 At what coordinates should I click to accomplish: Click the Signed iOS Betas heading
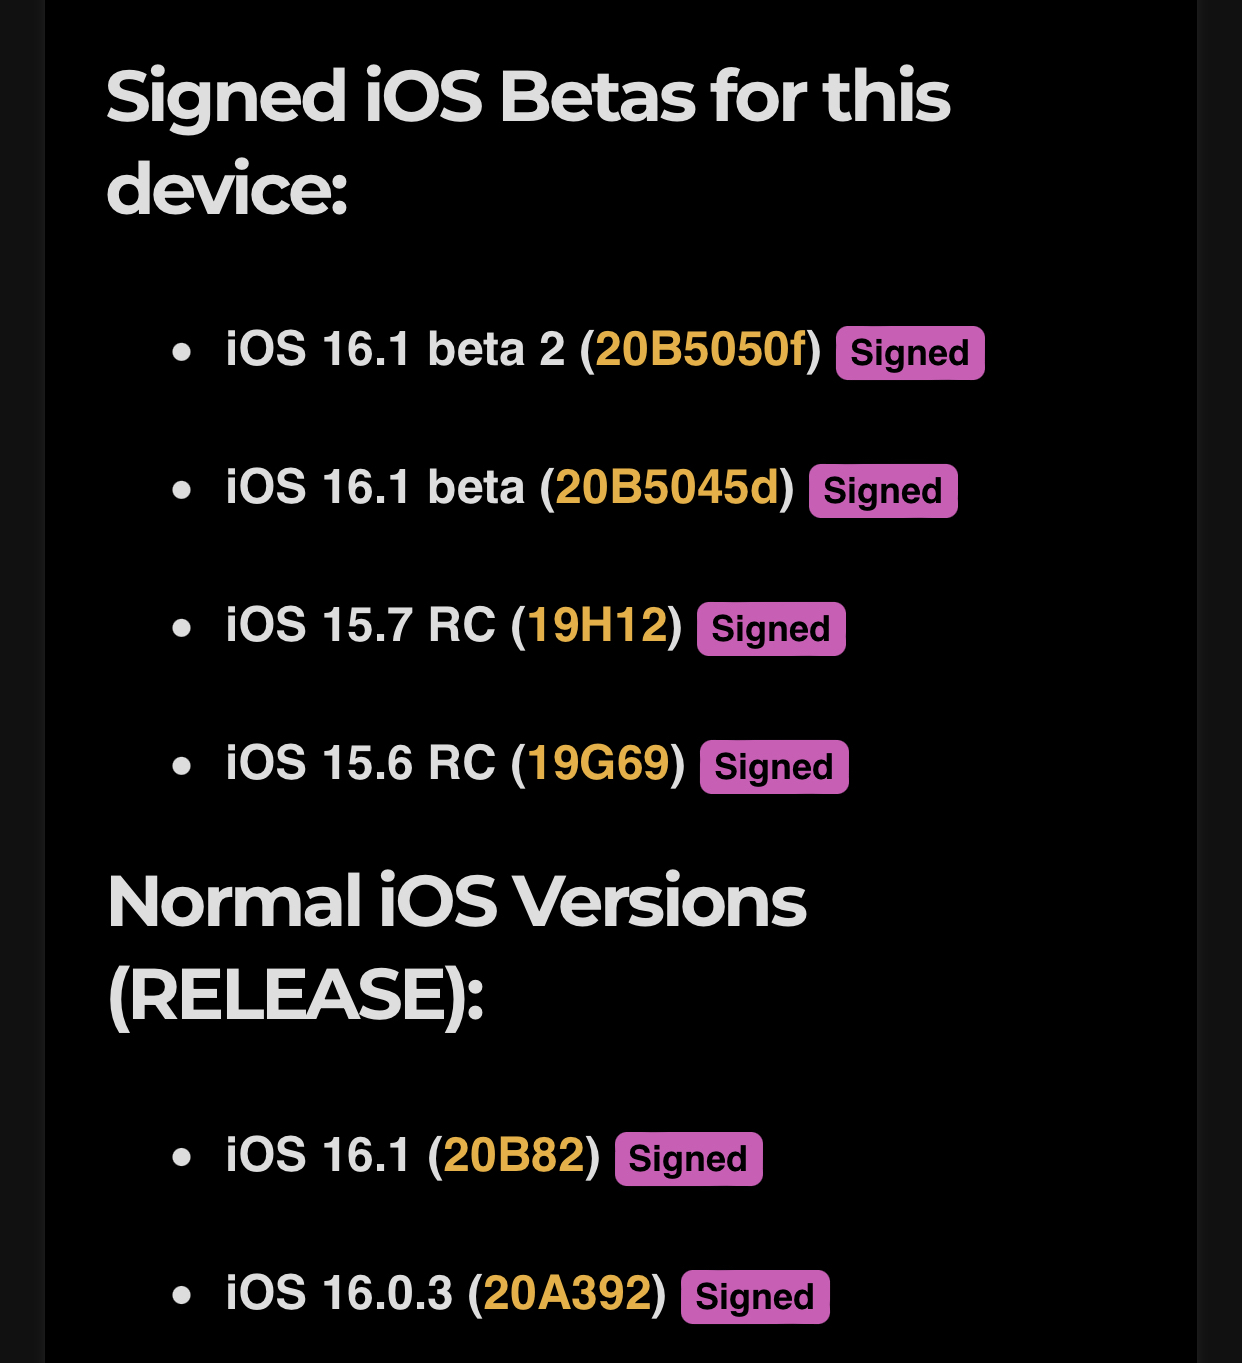(x=528, y=142)
